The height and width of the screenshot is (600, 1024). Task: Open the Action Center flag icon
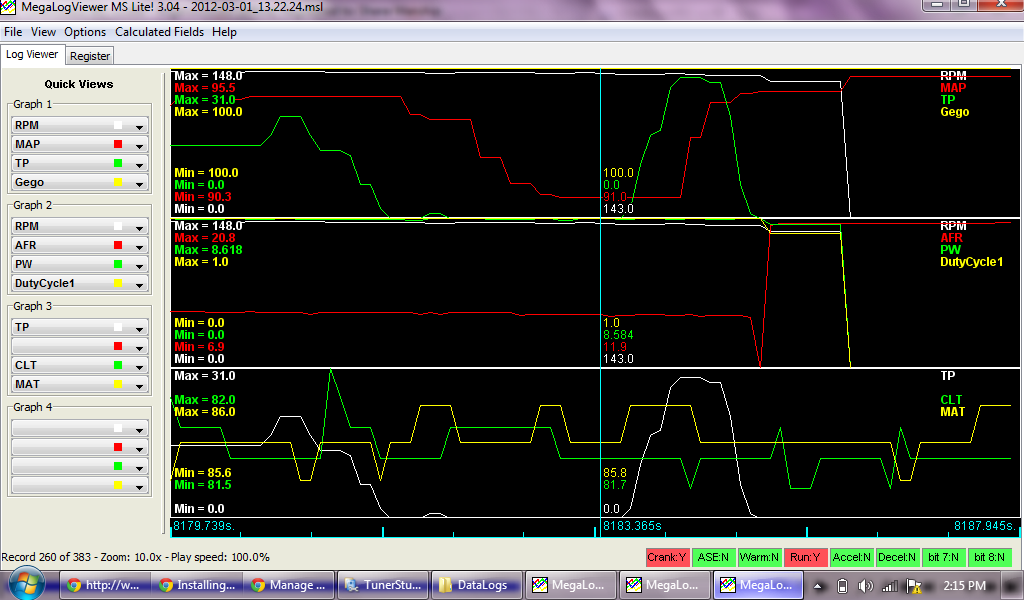(x=914, y=586)
